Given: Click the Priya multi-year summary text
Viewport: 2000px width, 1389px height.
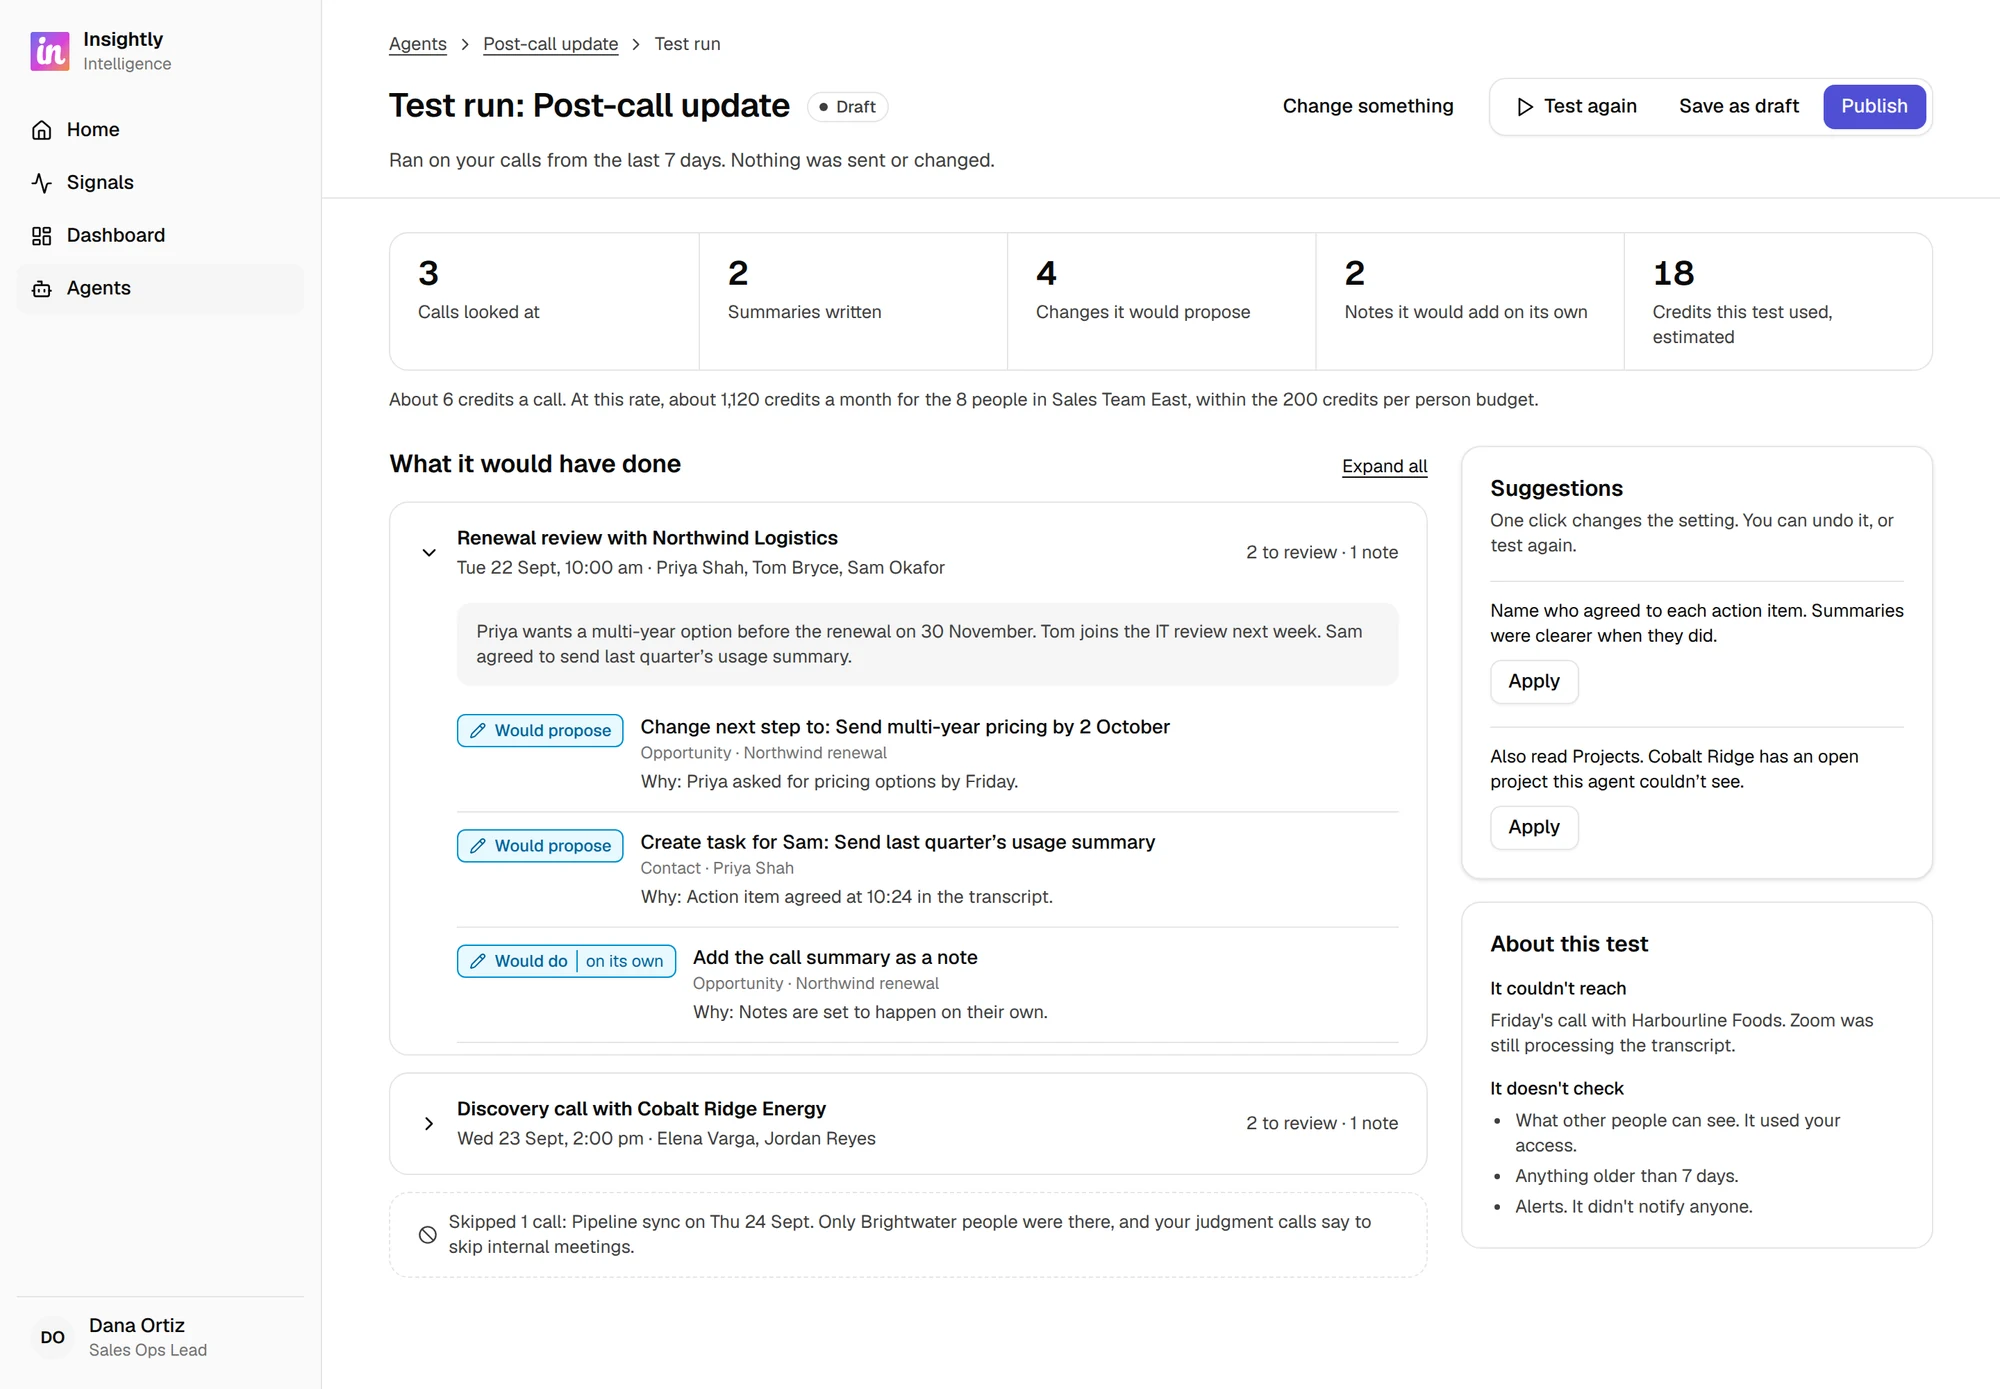Looking at the screenshot, I should tap(927, 644).
